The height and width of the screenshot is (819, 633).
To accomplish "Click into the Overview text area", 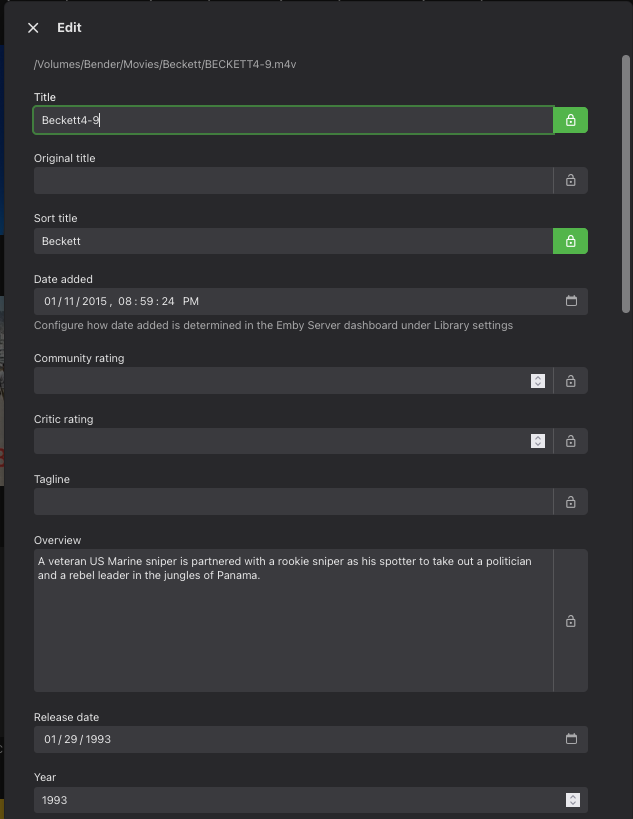I will [x=293, y=630].
